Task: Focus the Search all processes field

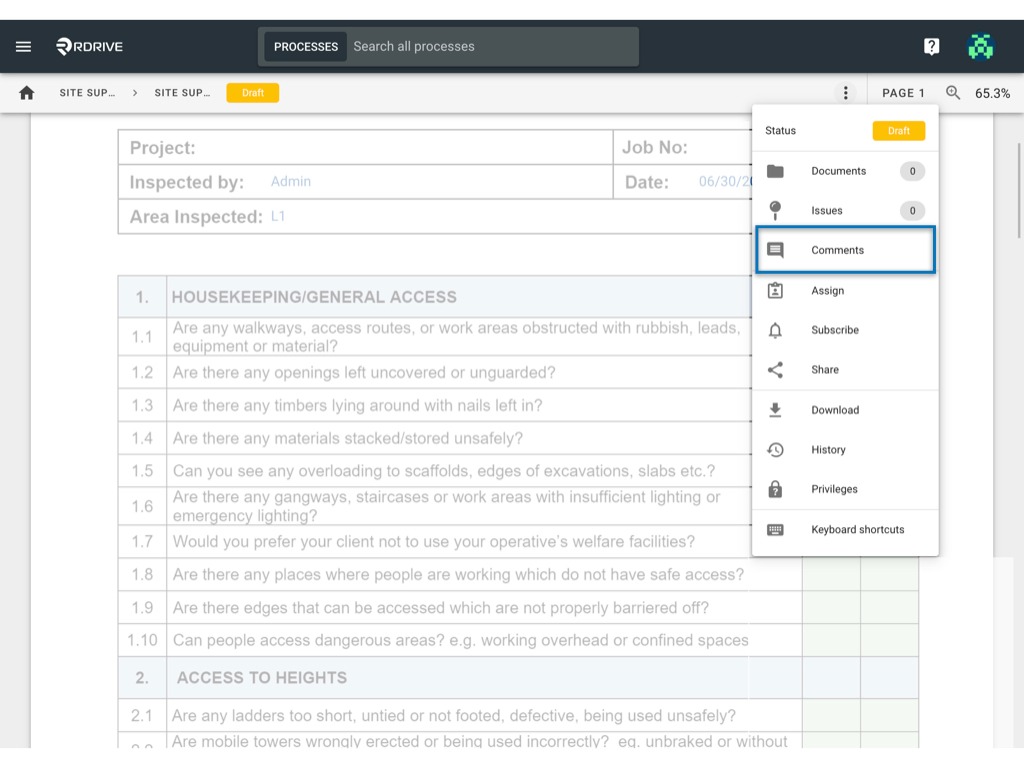Action: coord(492,46)
